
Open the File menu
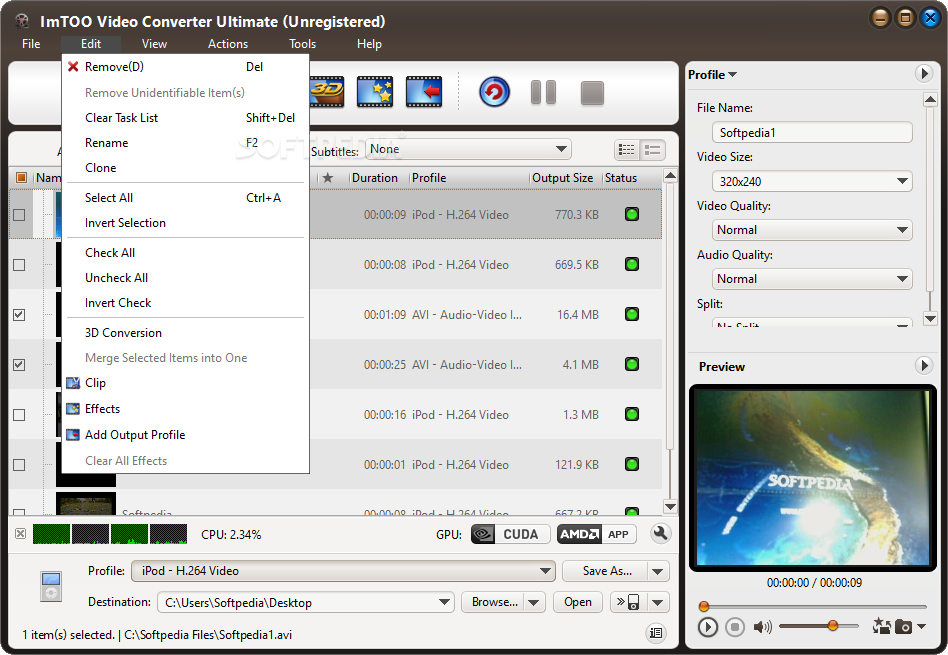point(31,44)
